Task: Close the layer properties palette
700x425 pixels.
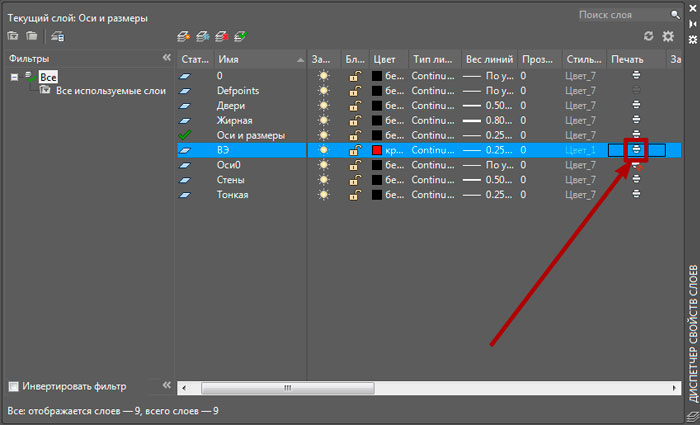Action: tap(692, 8)
